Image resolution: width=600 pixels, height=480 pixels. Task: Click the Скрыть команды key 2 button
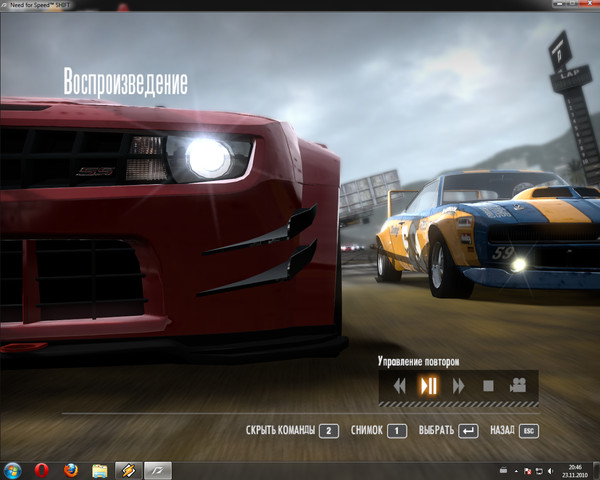pyautogui.click(x=329, y=431)
